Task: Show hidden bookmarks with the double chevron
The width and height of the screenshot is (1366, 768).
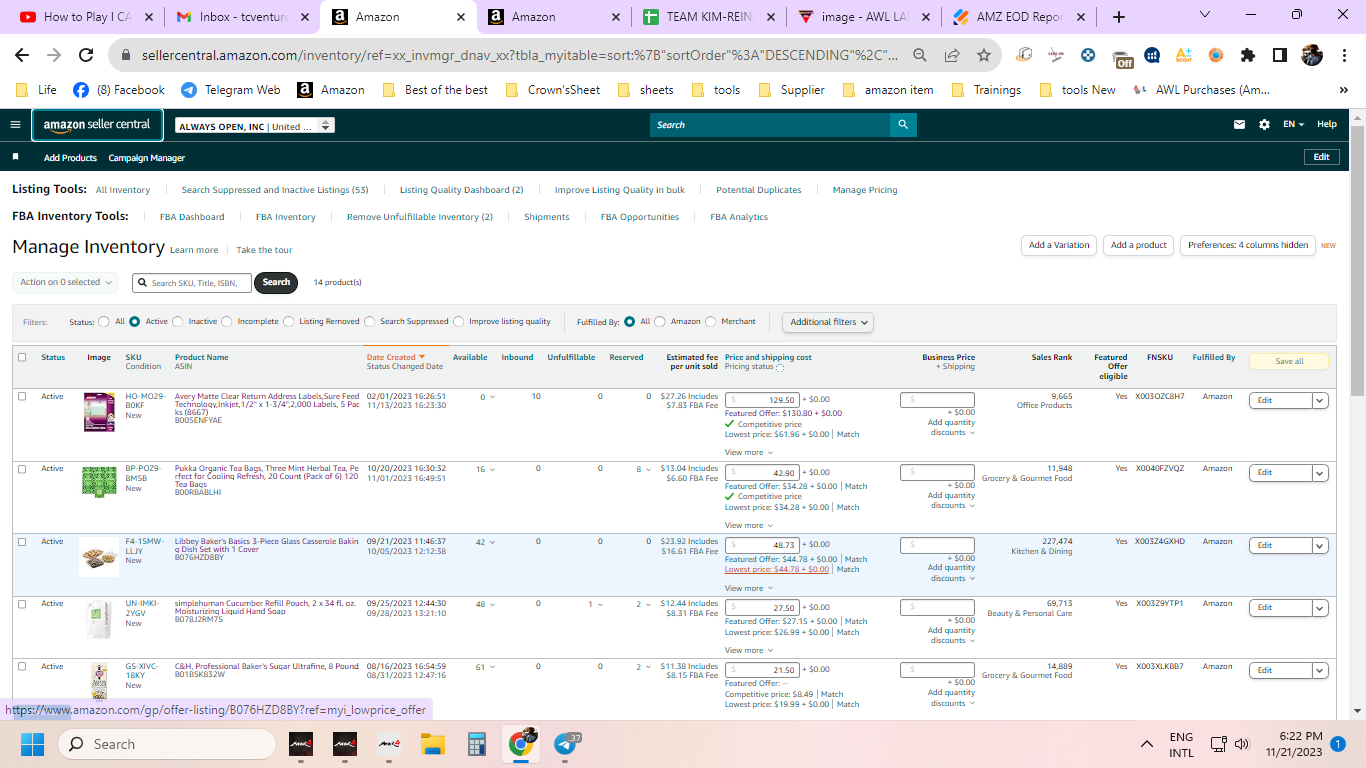Action: click(x=1343, y=90)
